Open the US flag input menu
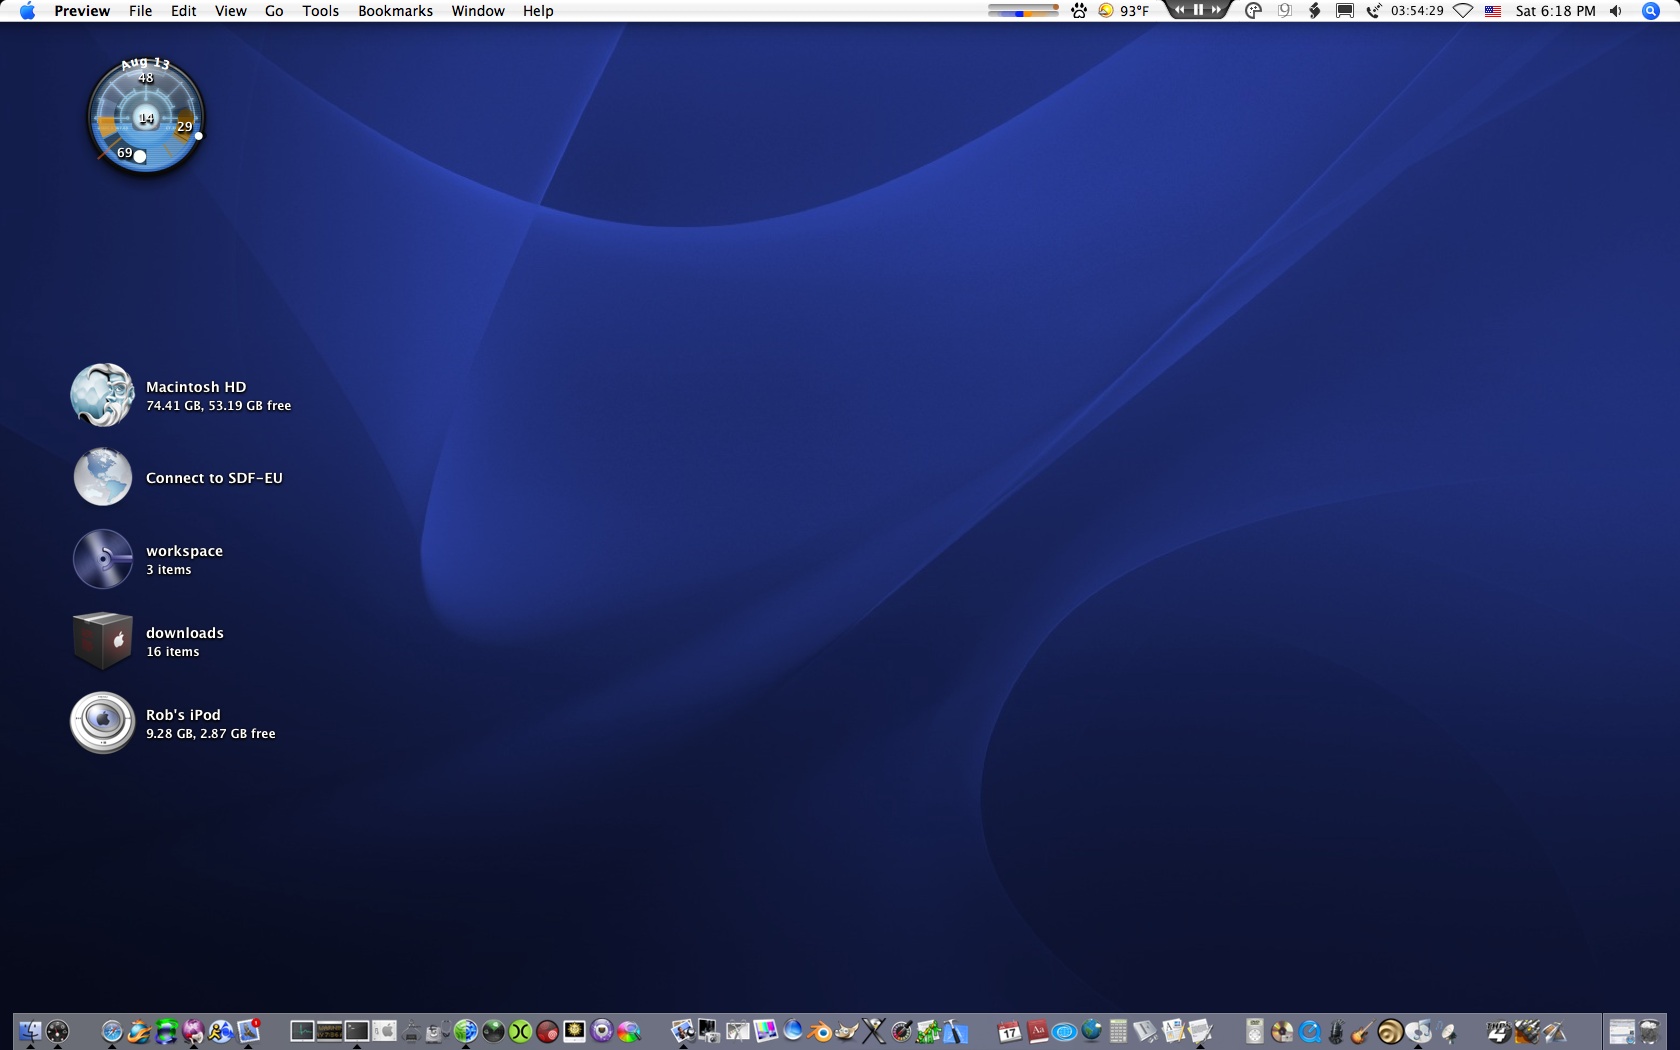Screen dimensions: 1680x1050 (1493, 11)
